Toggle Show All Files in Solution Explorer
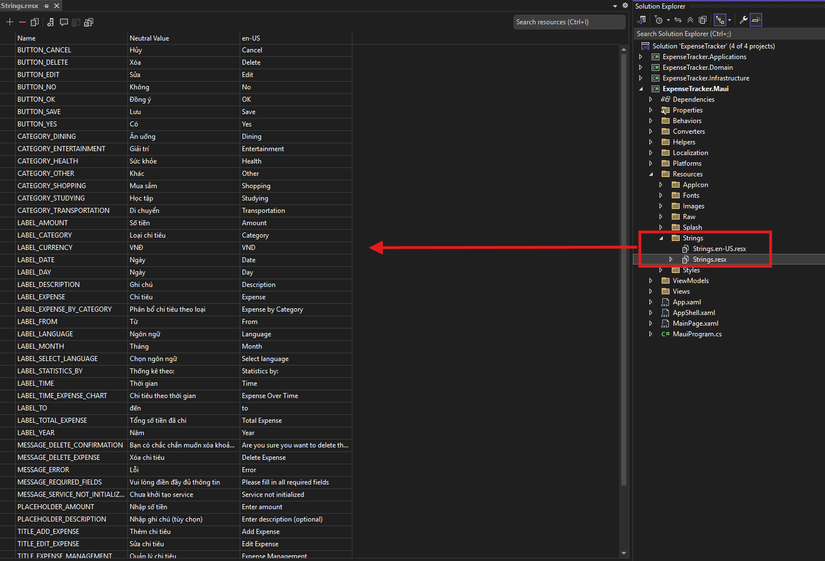The image size is (825, 561). click(702, 20)
